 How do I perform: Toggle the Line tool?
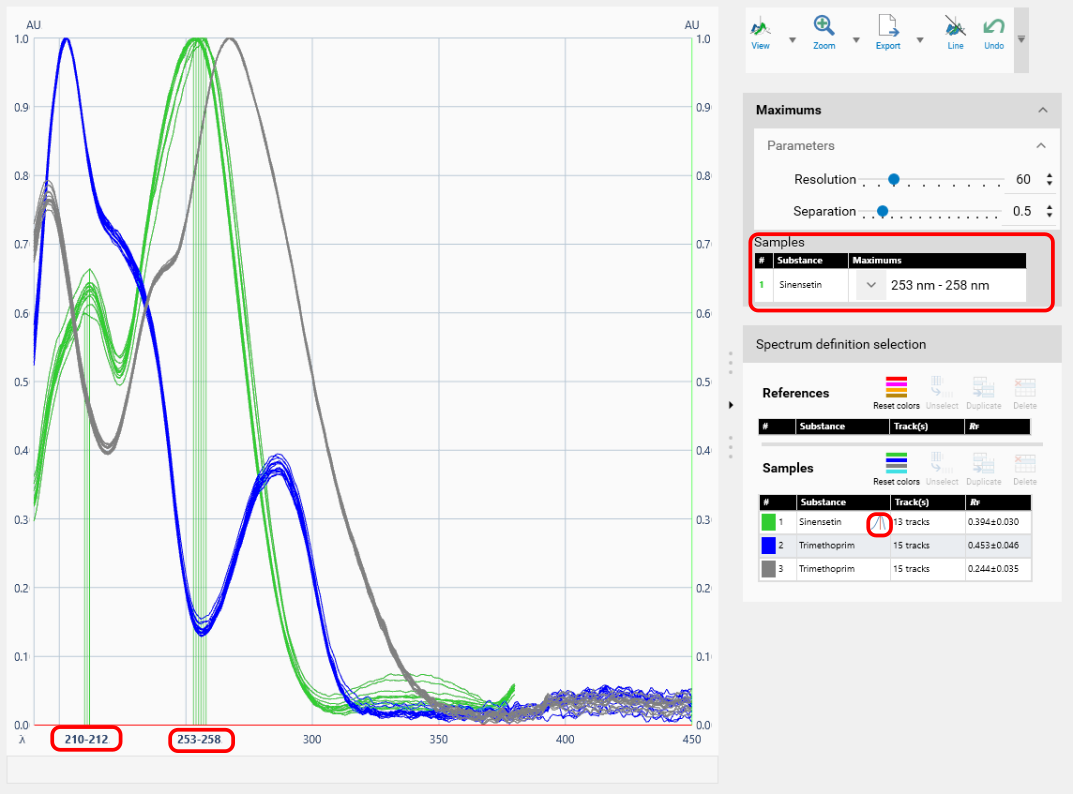pyautogui.click(x=955, y=30)
